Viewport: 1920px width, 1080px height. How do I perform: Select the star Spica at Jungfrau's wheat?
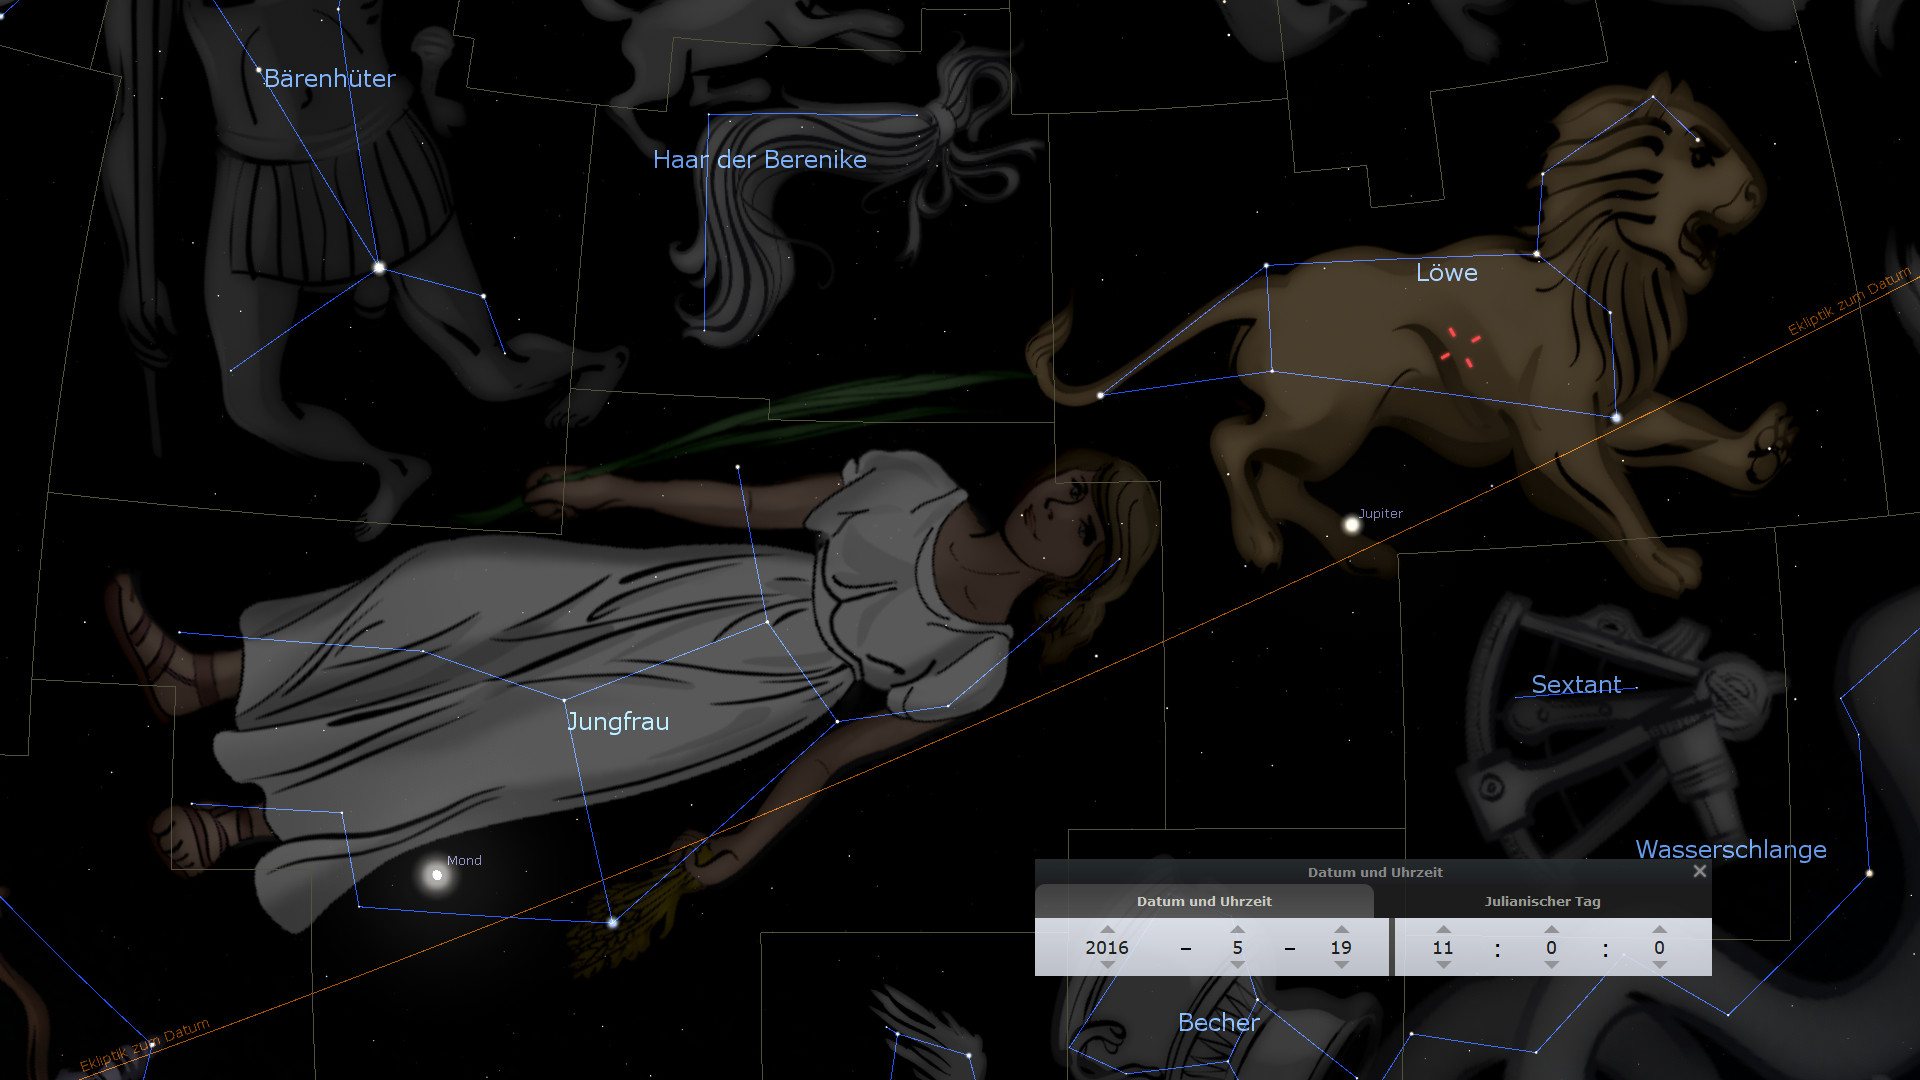tap(613, 922)
